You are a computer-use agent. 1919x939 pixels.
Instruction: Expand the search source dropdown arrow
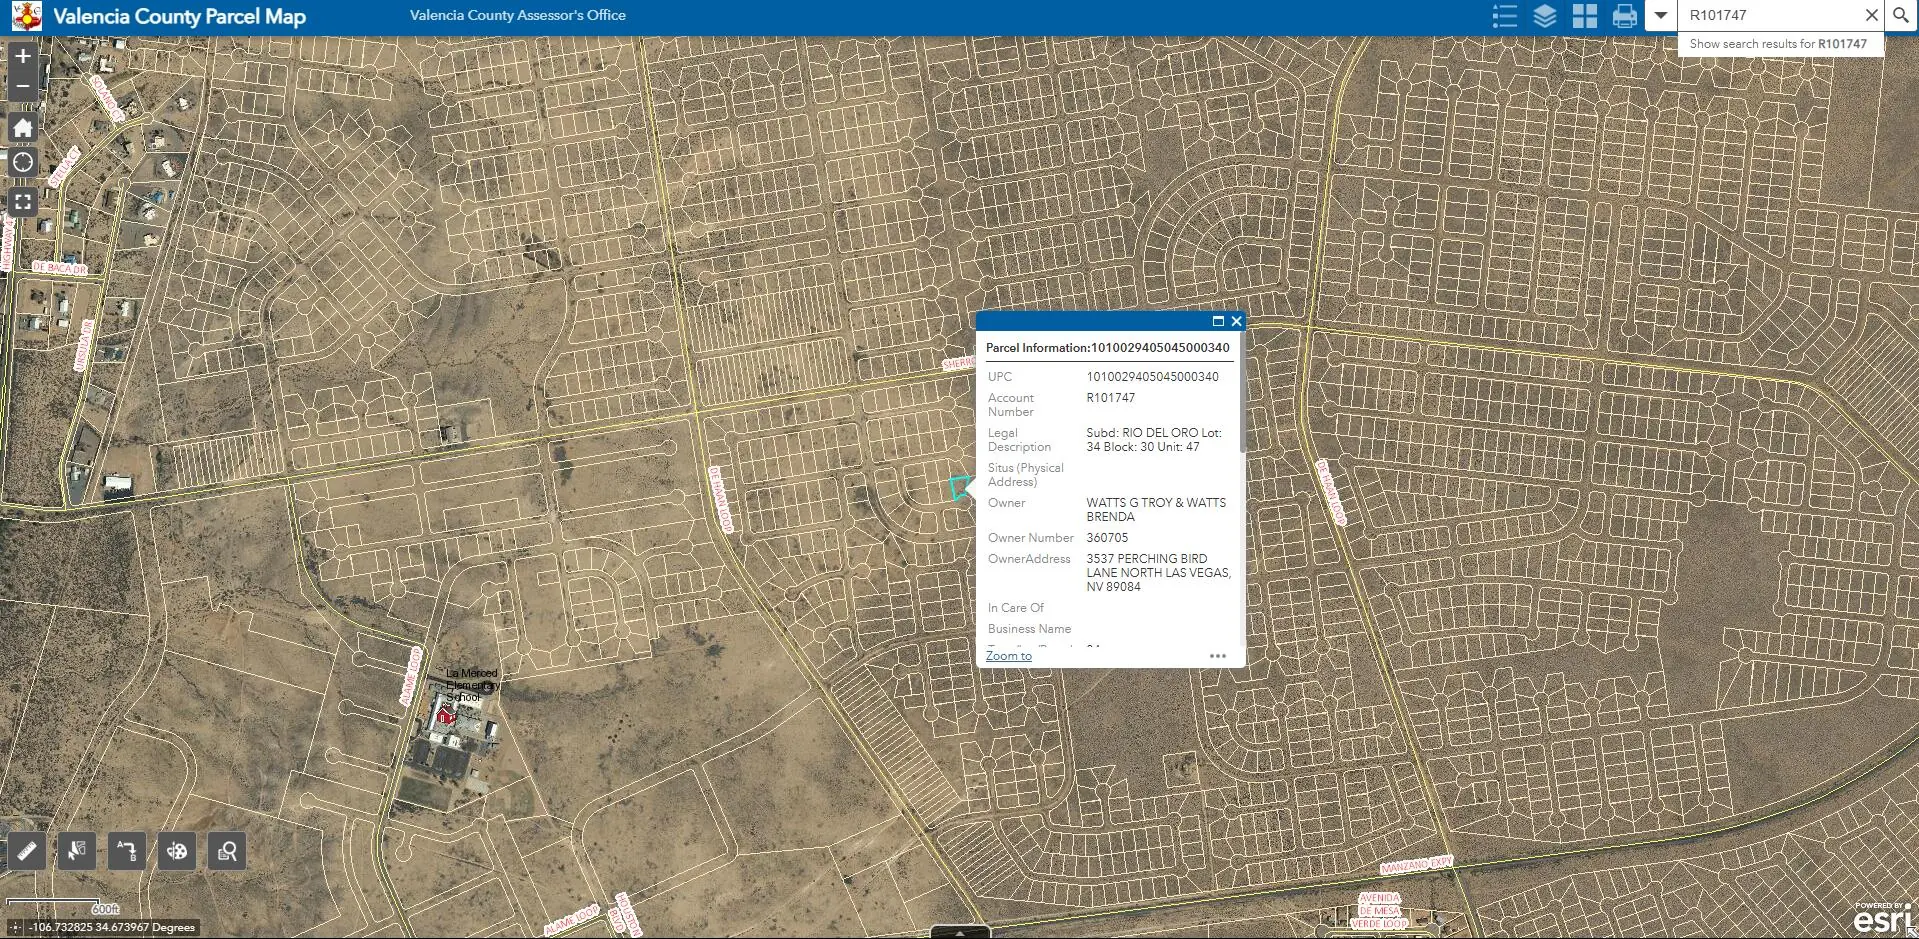pos(1661,15)
